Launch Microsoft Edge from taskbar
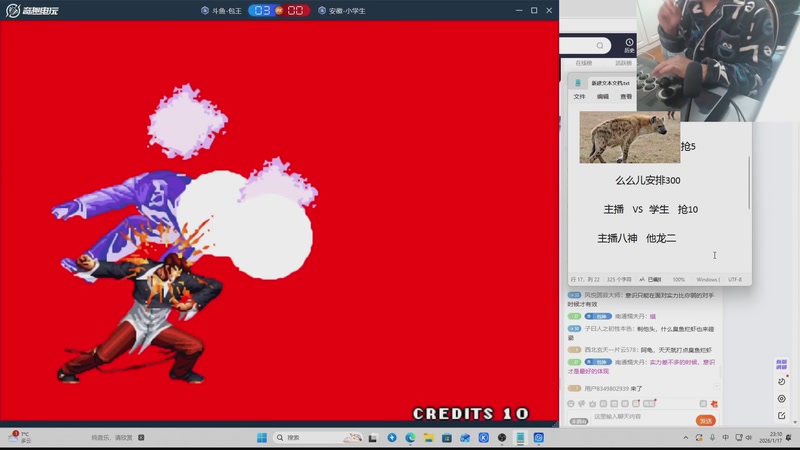800x450 pixels. [x=410, y=438]
